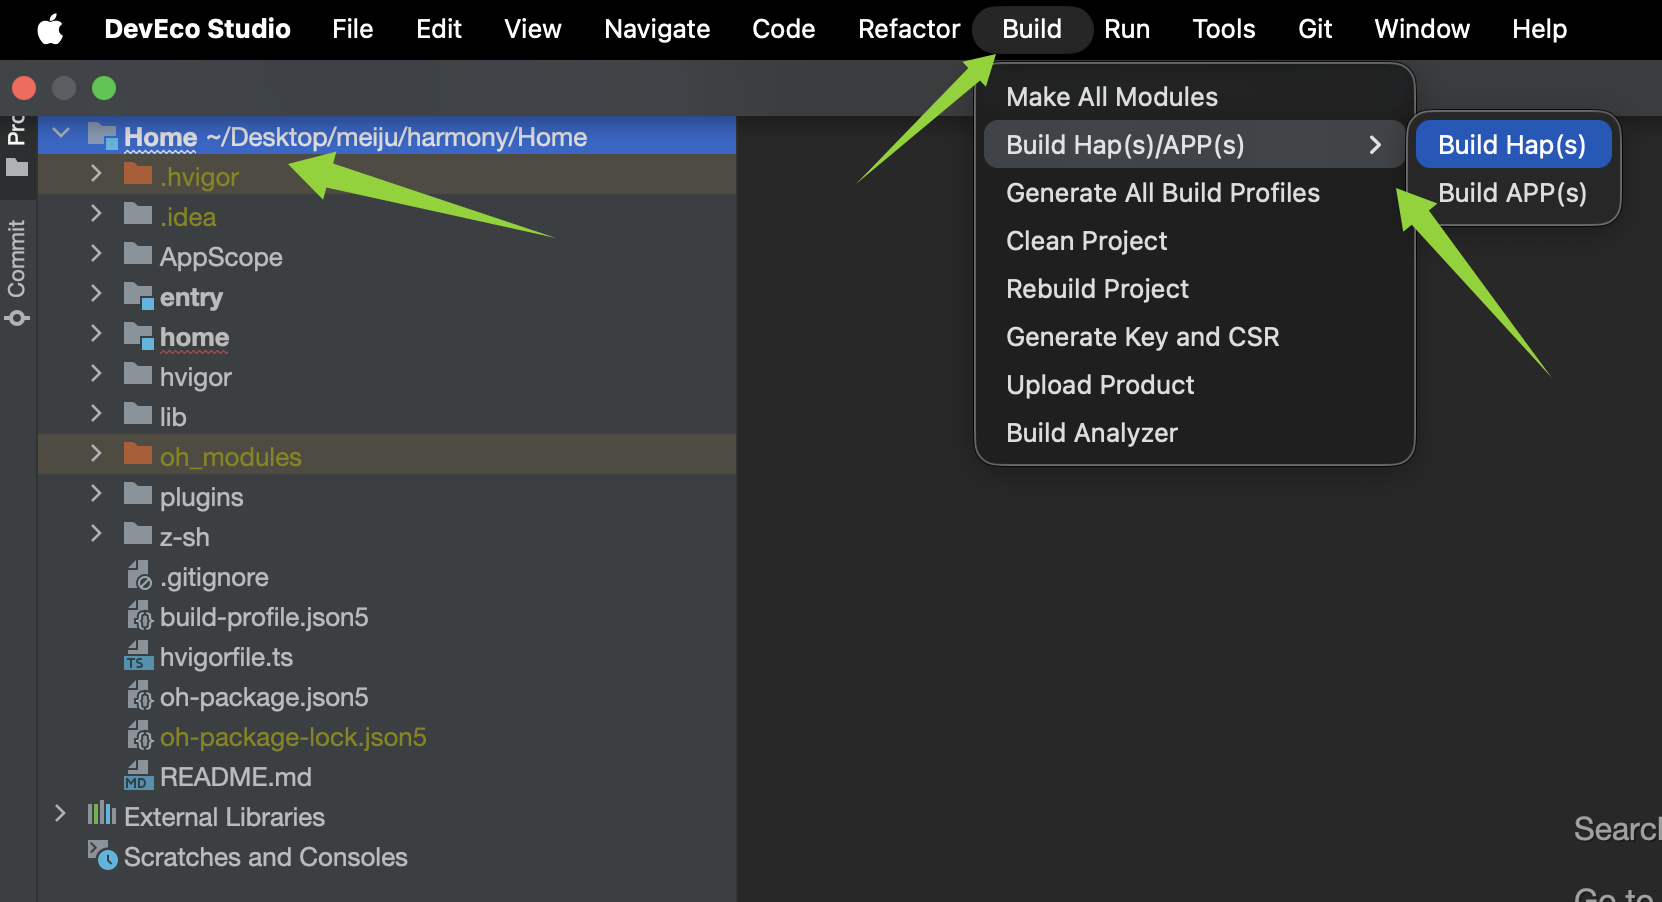1662x902 pixels.
Task: Open the Edit menu
Action: point(439,29)
